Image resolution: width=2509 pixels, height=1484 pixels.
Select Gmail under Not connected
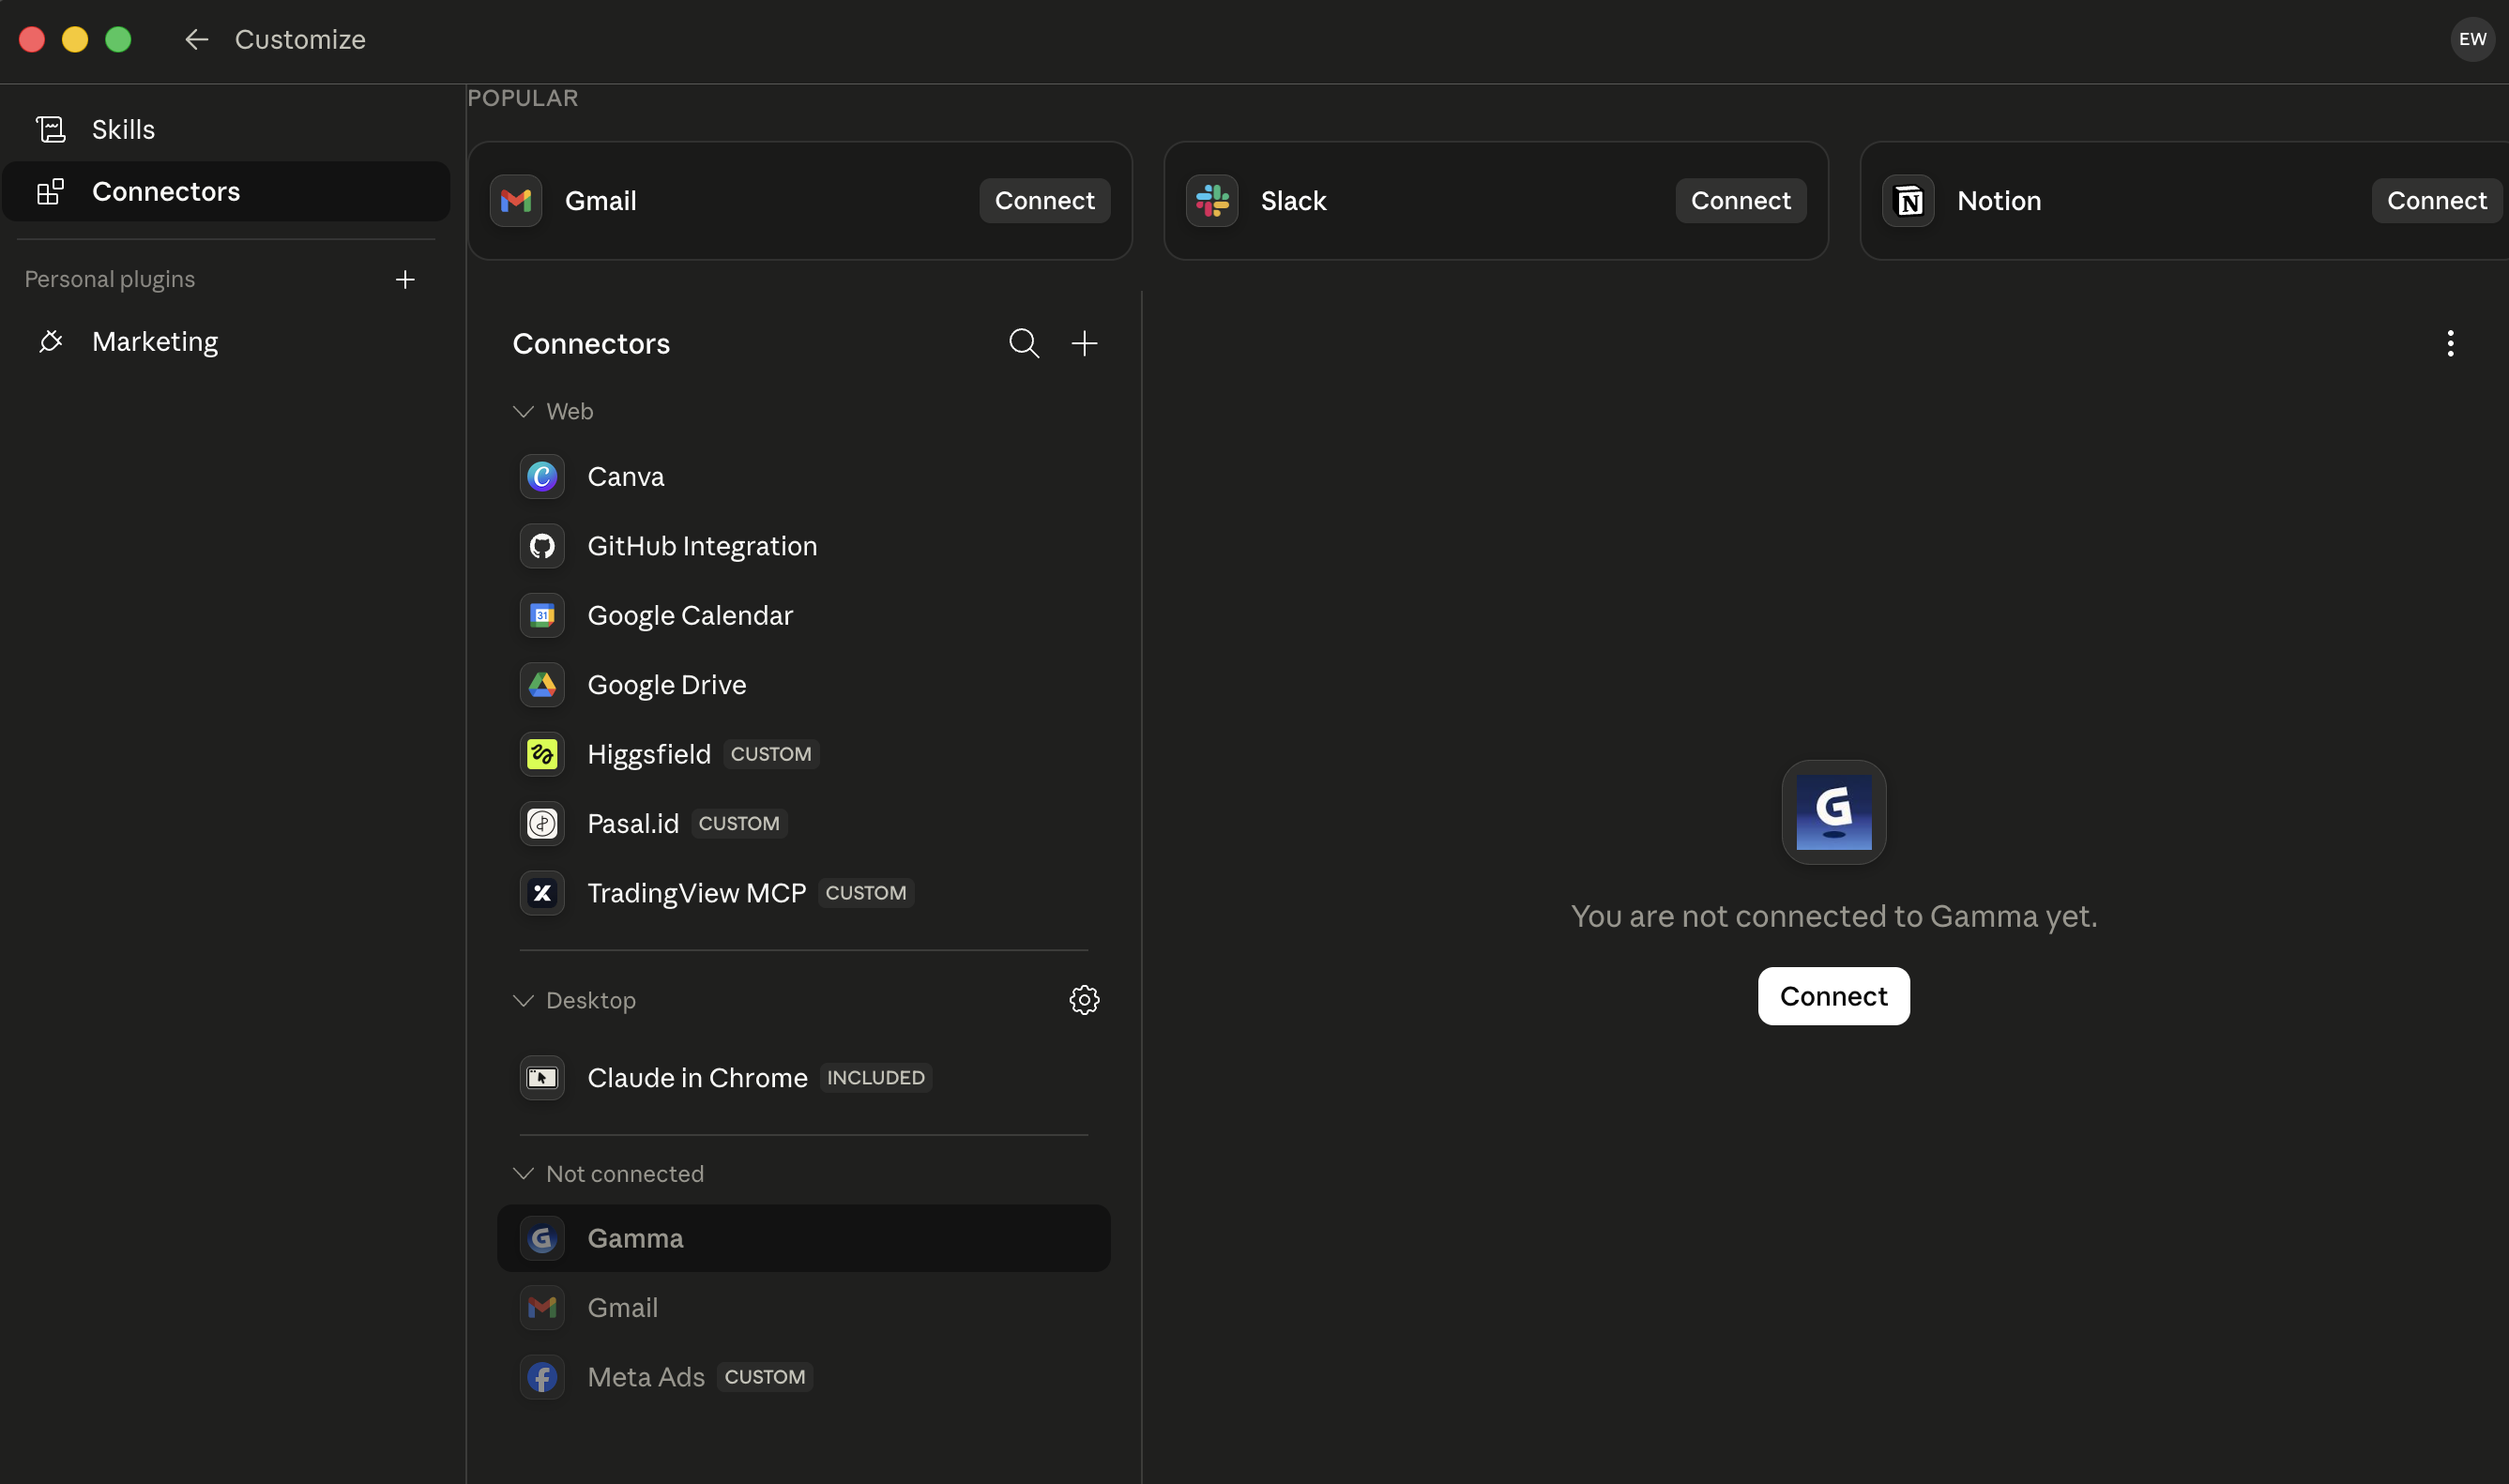coord(804,1308)
